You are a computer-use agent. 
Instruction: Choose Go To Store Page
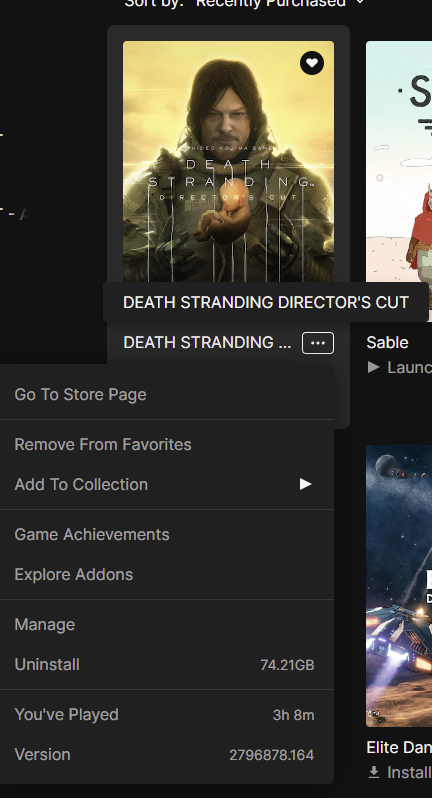tap(167, 394)
